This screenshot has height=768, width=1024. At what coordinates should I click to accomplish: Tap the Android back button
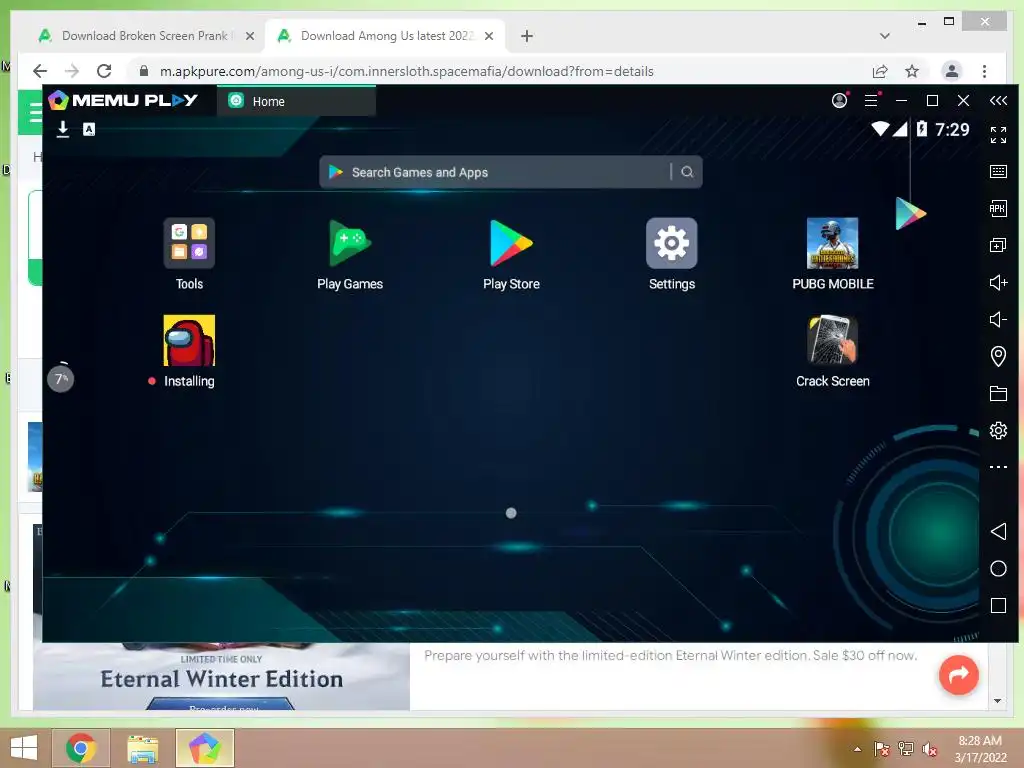tap(998, 532)
